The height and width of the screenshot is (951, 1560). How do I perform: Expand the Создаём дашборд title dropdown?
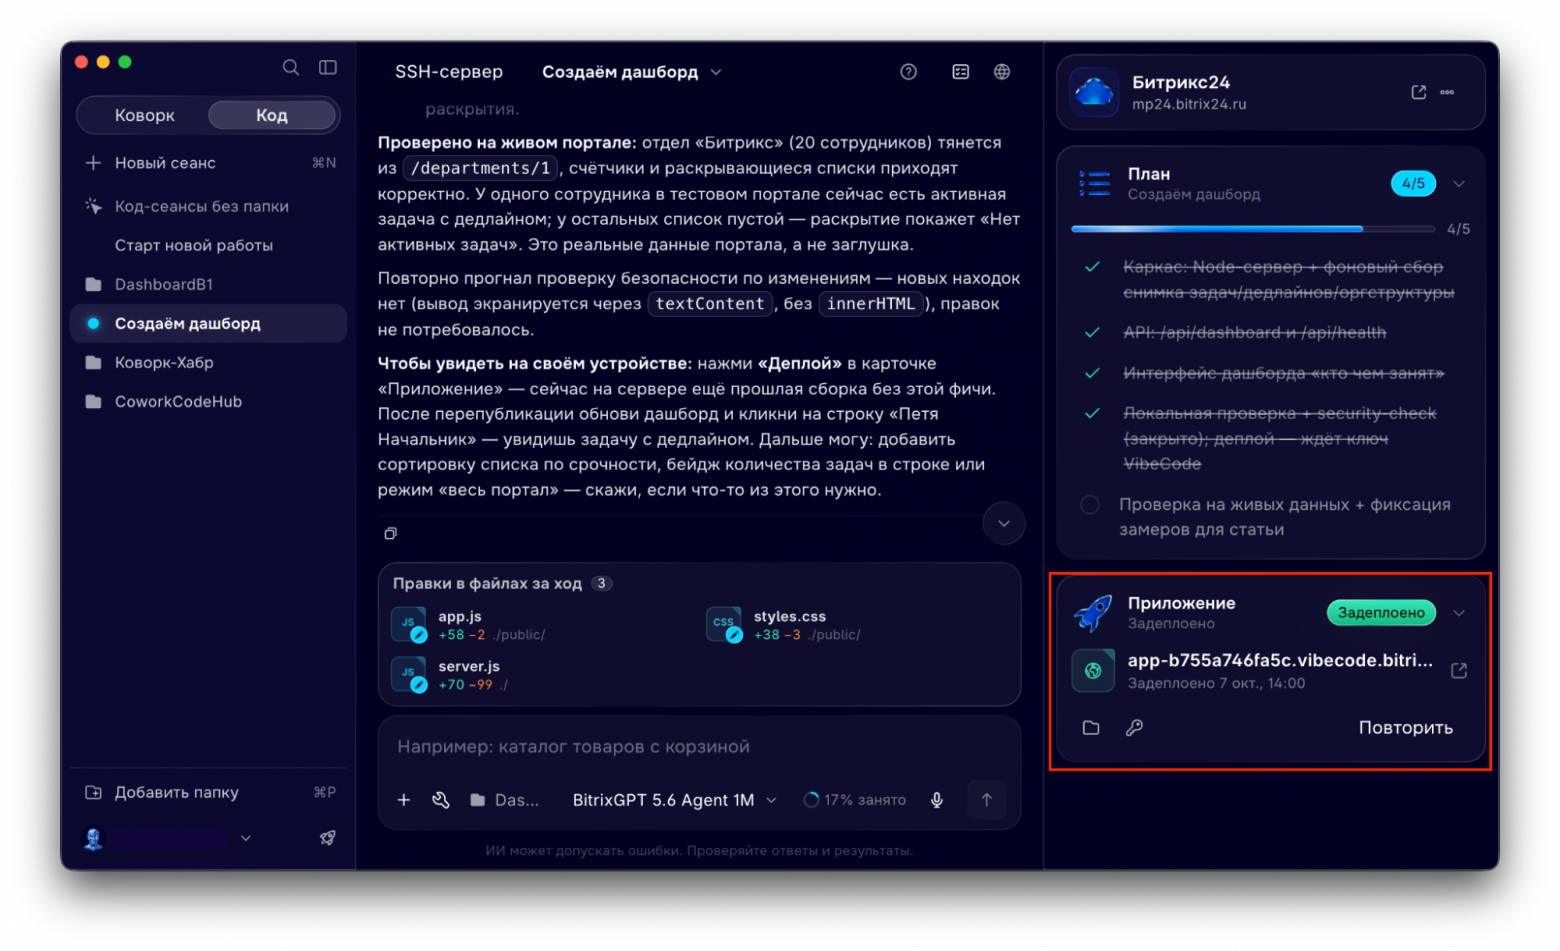point(716,72)
